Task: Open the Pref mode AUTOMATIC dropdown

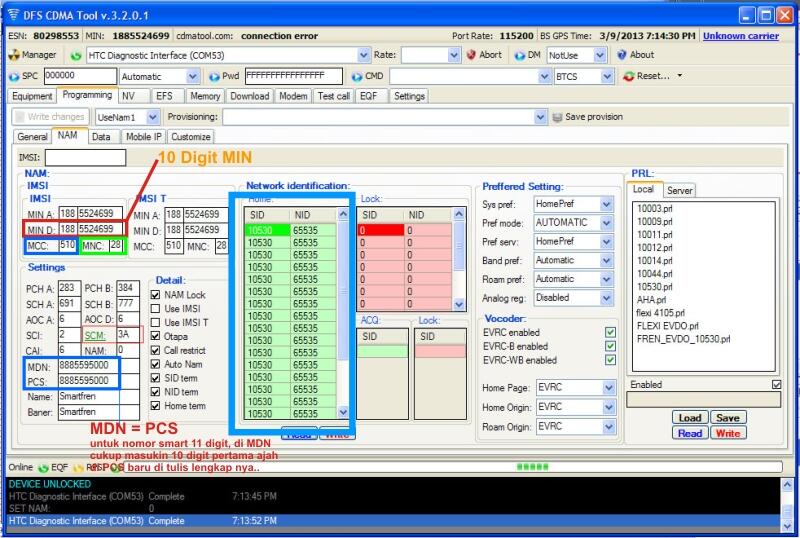Action: point(606,223)
